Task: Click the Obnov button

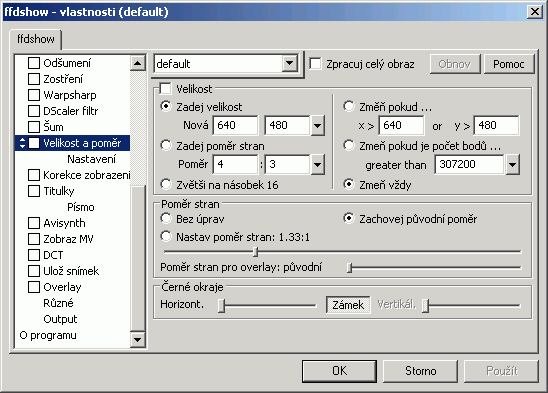Action: [455, 64]
